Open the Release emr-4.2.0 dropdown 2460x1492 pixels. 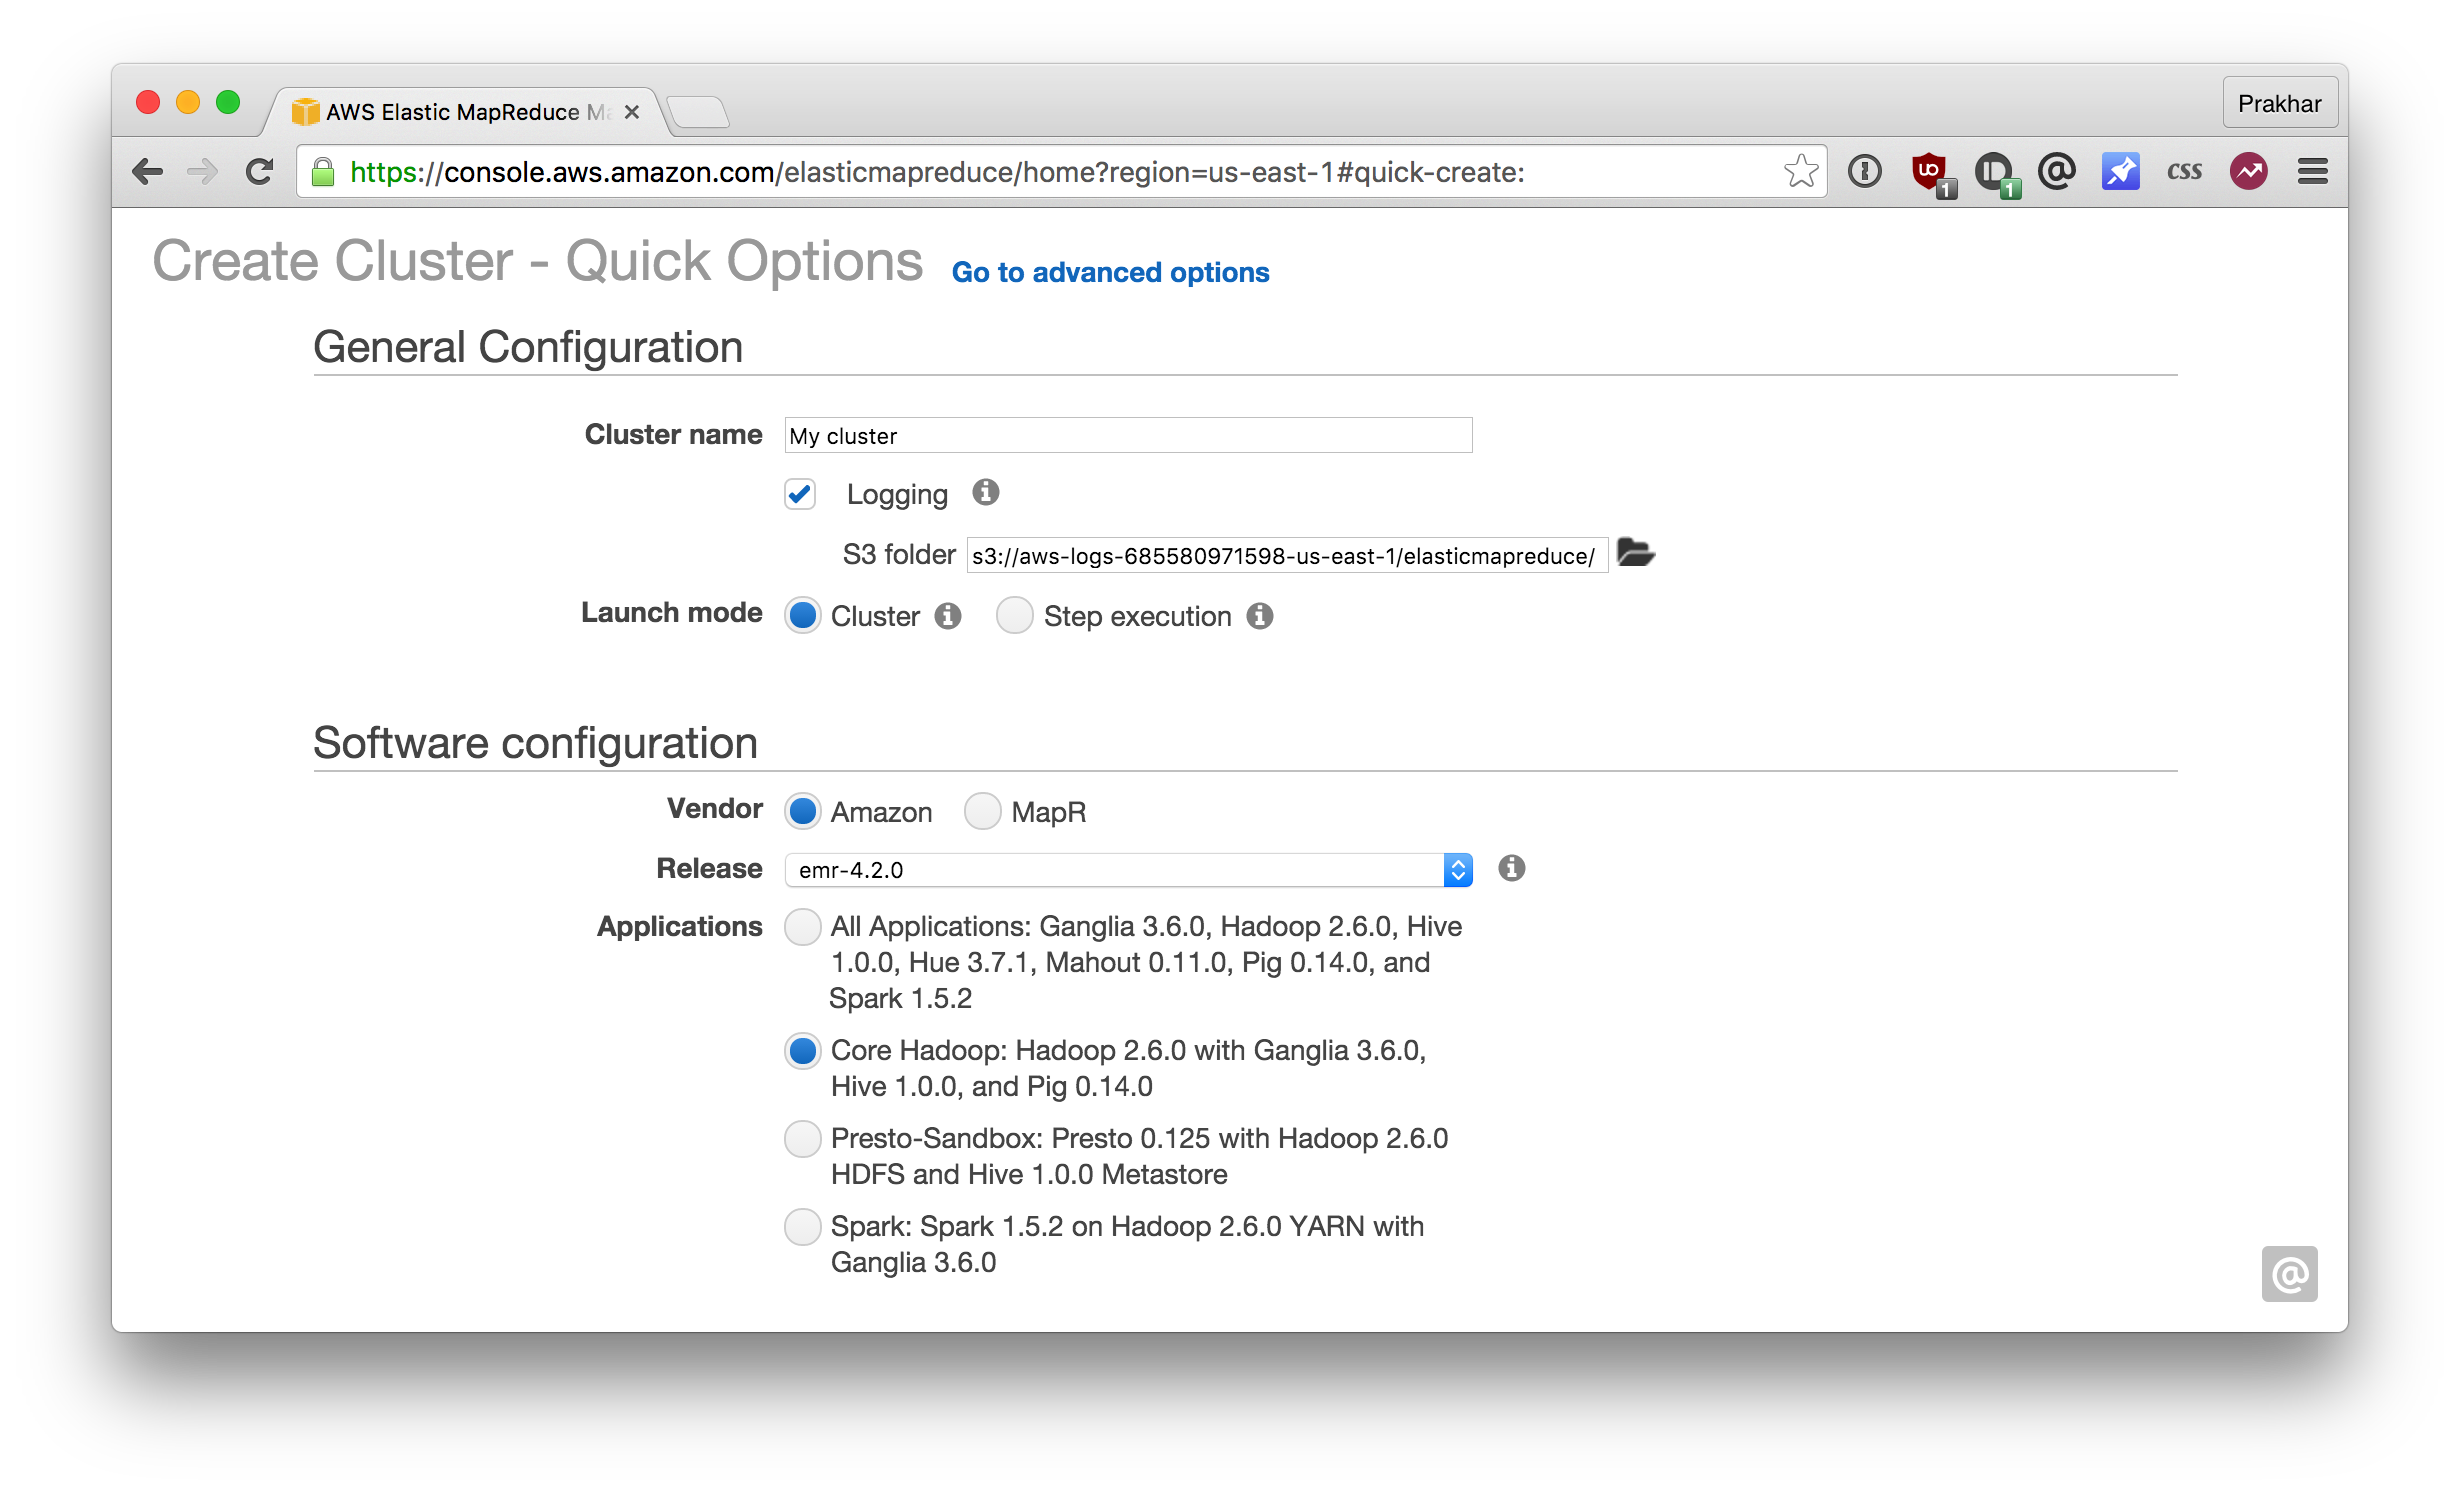1128,870
